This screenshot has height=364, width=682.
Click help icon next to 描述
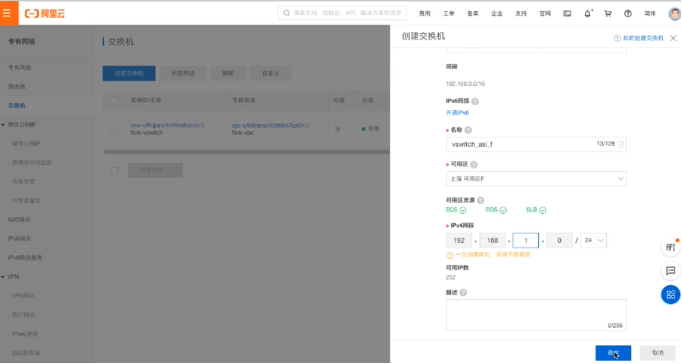[463, 293]
